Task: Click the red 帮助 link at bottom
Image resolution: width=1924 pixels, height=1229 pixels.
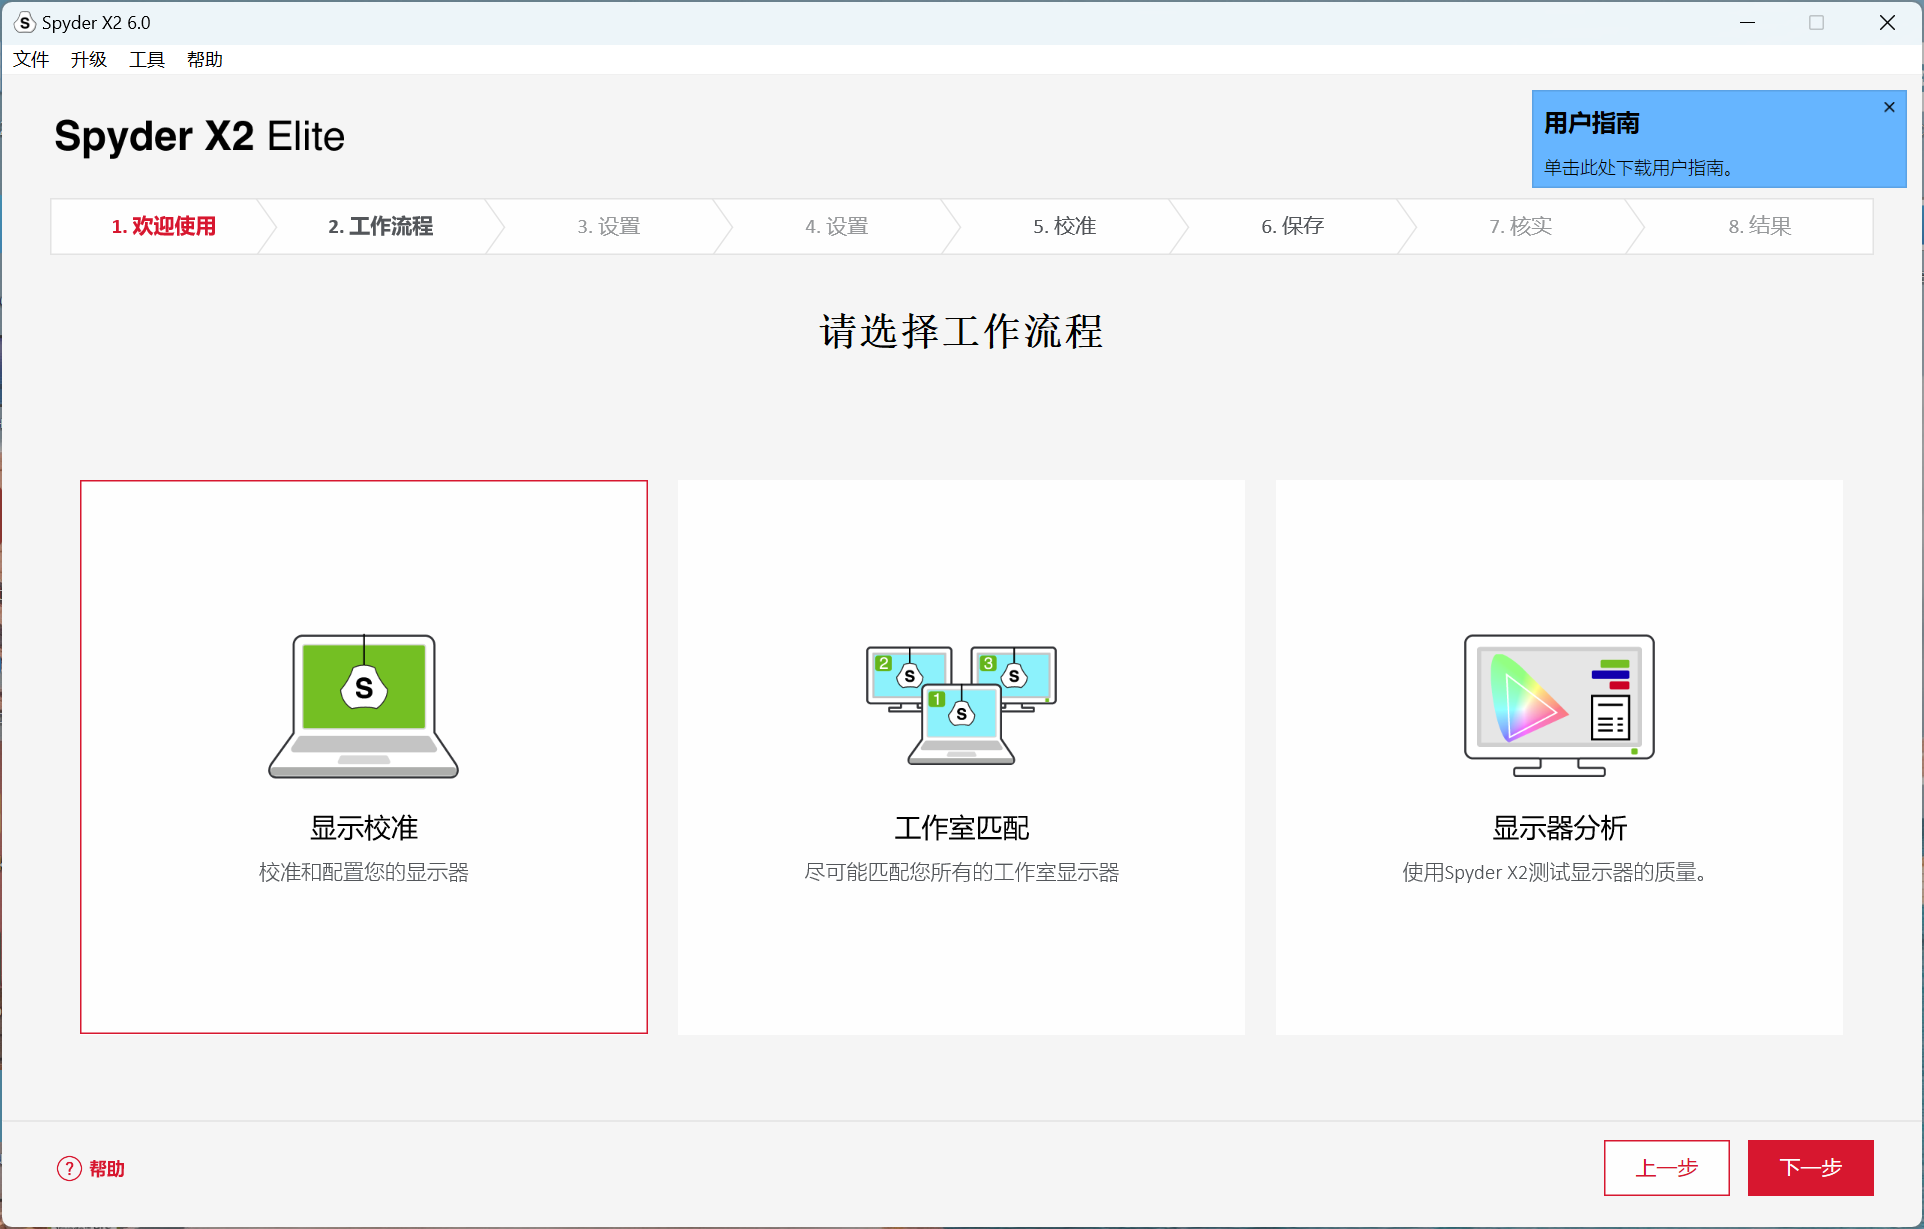Action: [107, 1168]
